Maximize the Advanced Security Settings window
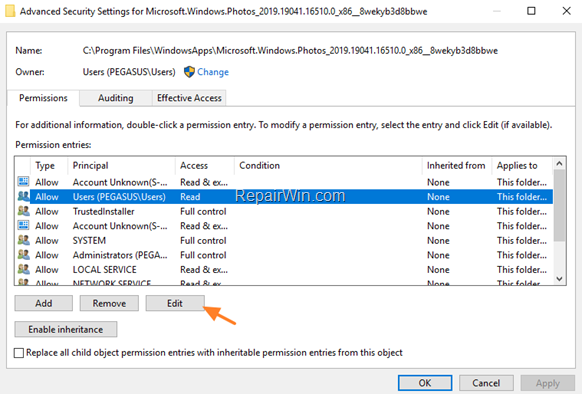Viewport: 582px width, 394px height. click(531, 11)
